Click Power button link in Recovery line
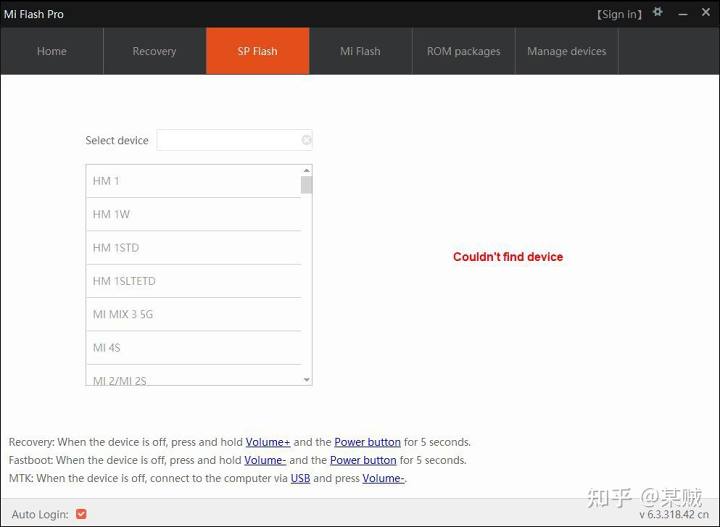 (367, 442)
